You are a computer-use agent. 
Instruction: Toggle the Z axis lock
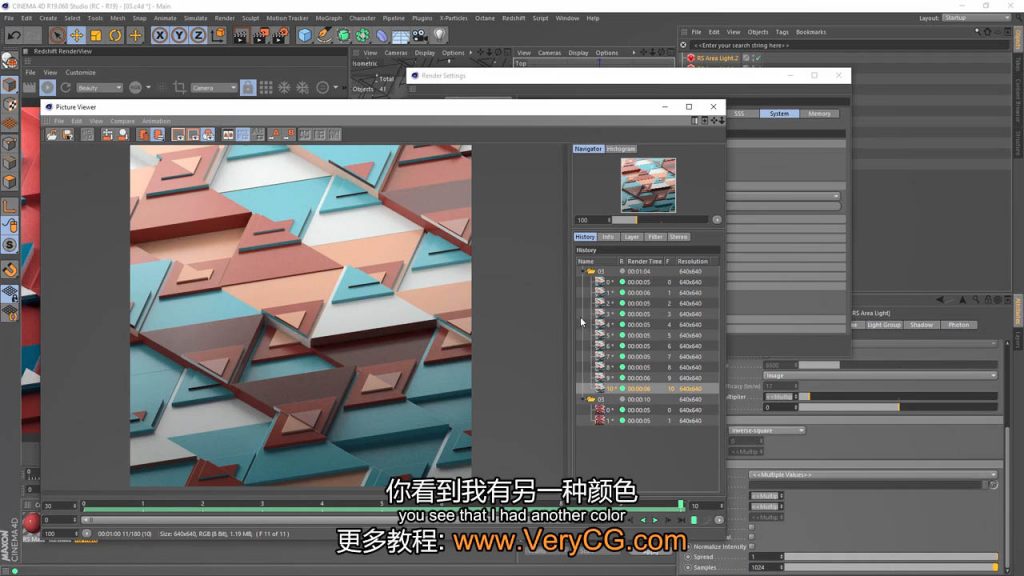tap(198, 35)
